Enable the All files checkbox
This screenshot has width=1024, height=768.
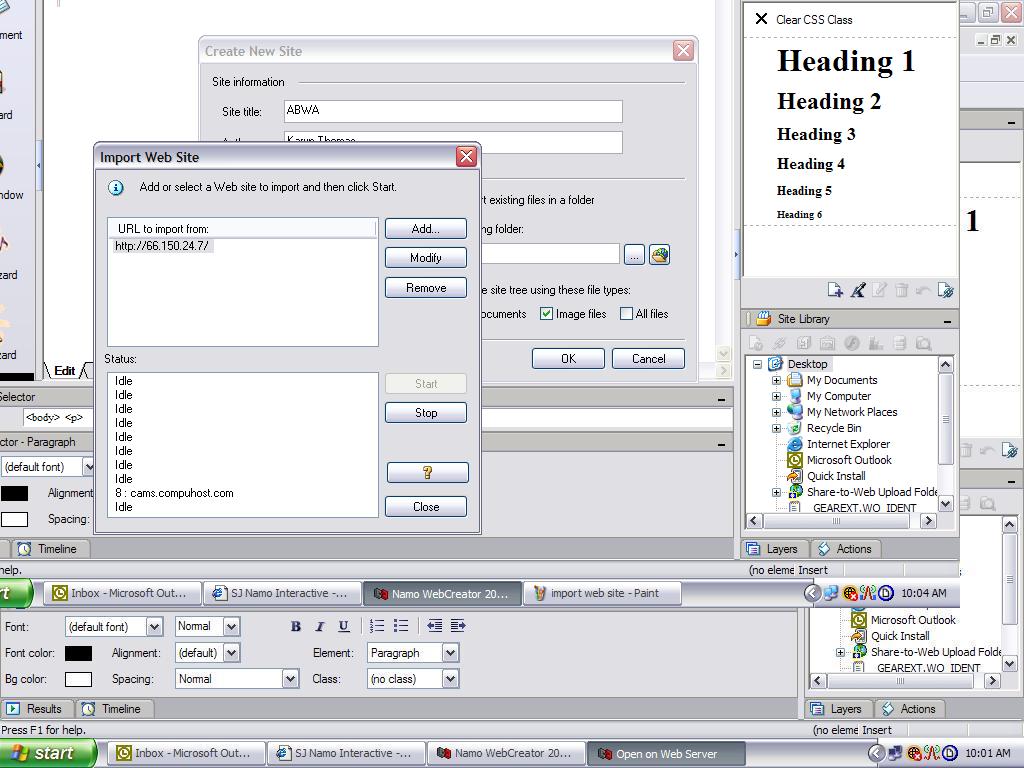pyautogui.click(x=627, y=314)
